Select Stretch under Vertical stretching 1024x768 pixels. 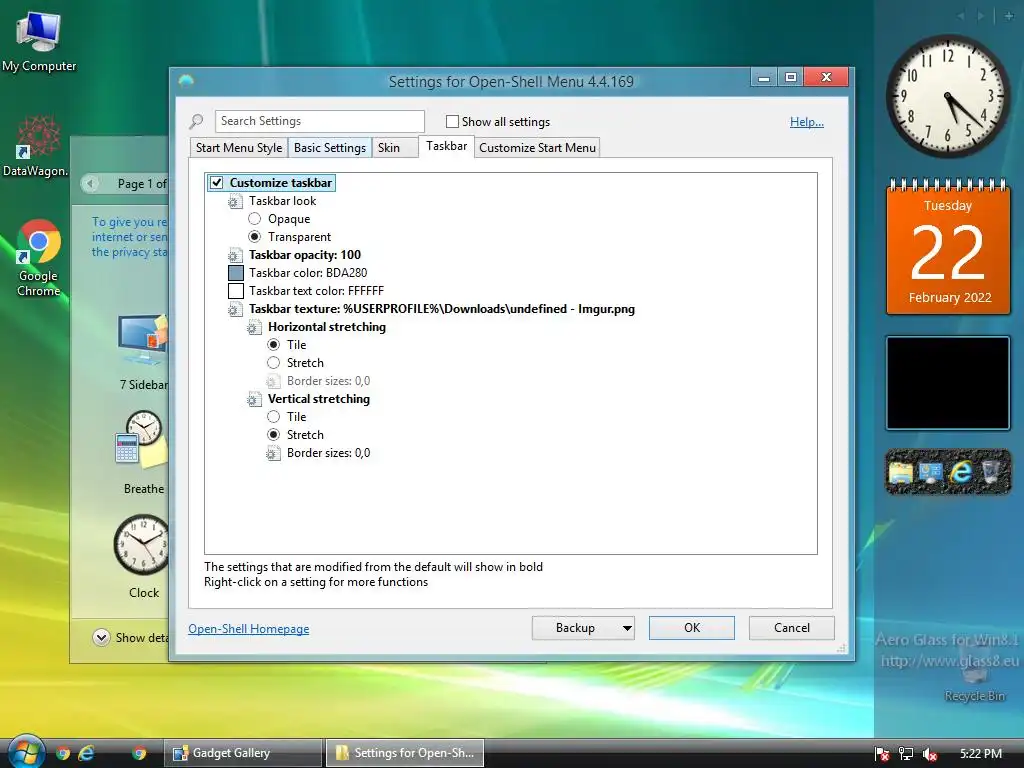click(274, 434)
